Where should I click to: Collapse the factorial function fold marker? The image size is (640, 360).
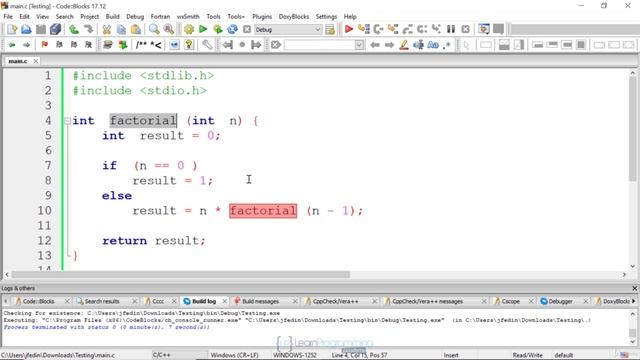67,121
